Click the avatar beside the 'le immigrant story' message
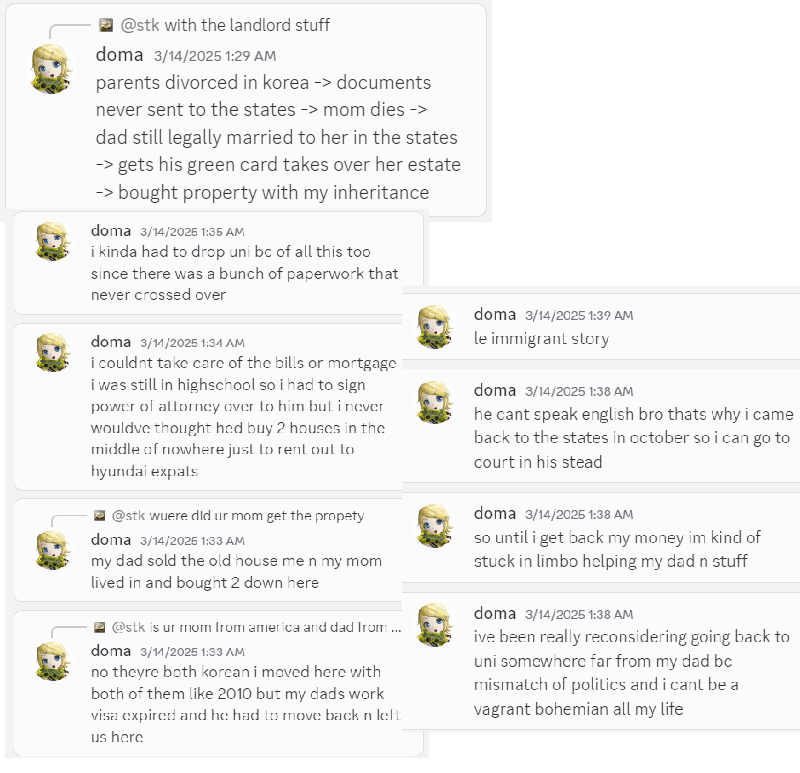Image resolution: width=800 pixels, height=773 pixels. point(435,327)
